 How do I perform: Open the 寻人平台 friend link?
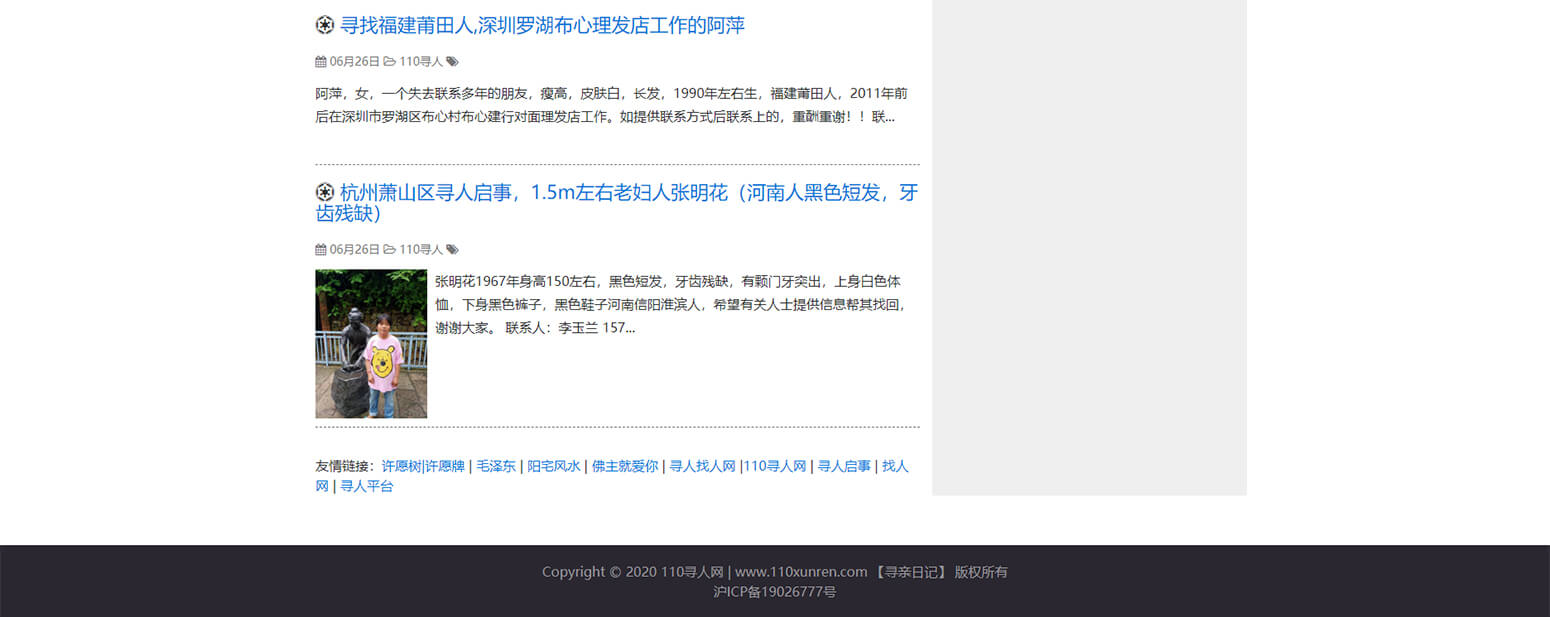point(367,486)
